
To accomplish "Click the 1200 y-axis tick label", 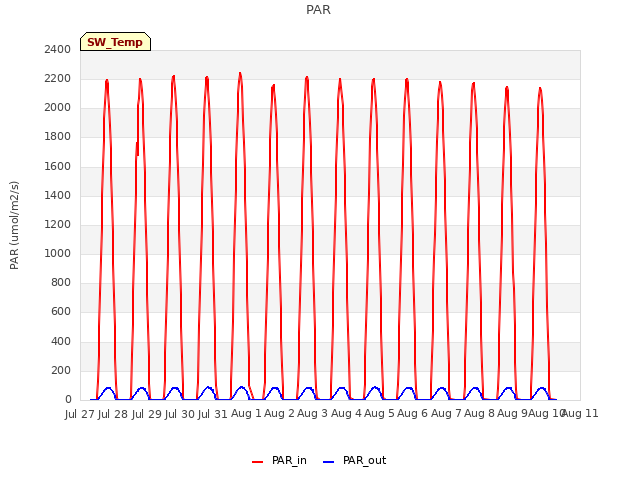I will pos(58,224).
